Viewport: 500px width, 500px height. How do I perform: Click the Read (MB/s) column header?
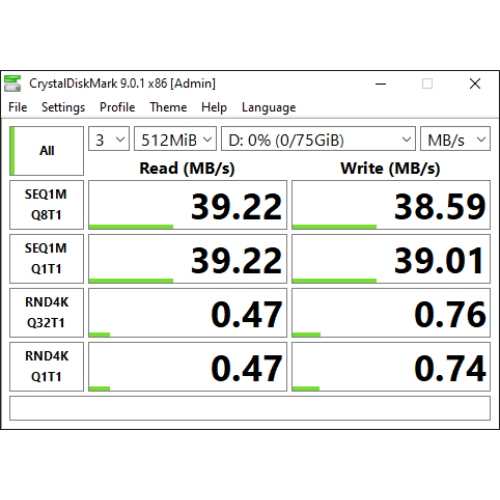(x=187, y=168)
